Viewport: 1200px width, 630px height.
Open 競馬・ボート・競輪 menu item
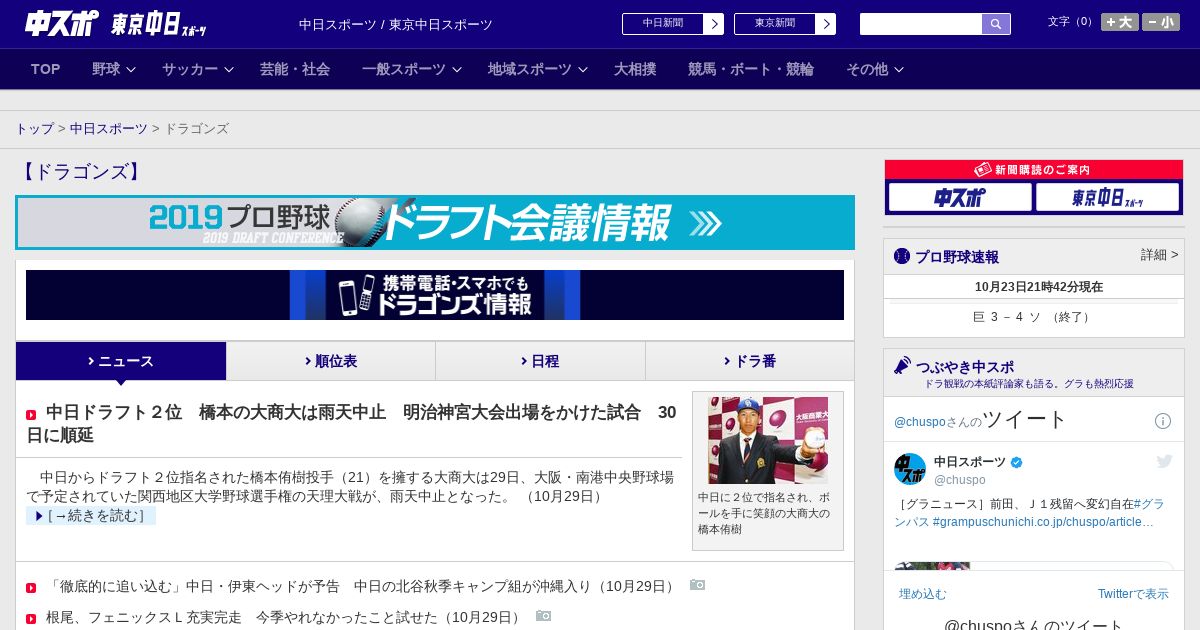751,69
